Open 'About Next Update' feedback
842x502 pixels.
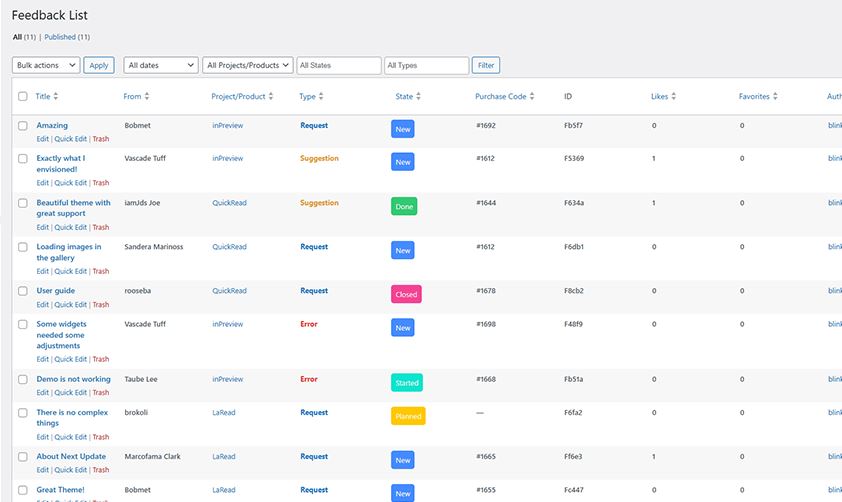pos(71,456)
